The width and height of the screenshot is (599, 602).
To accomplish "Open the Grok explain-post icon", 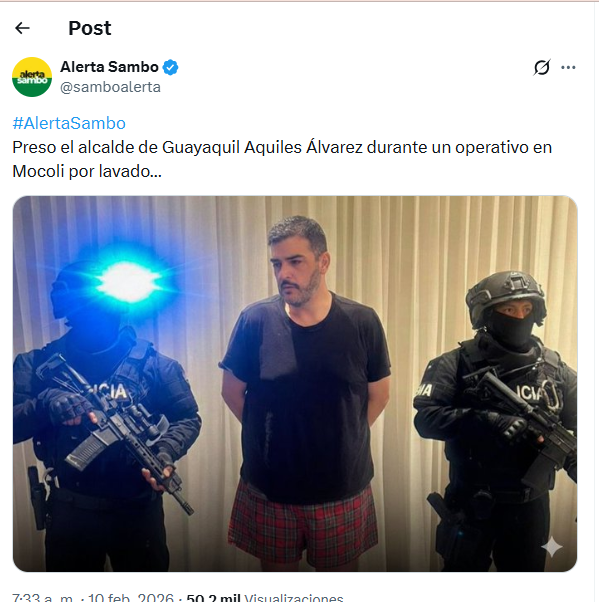I will [542, 68].
